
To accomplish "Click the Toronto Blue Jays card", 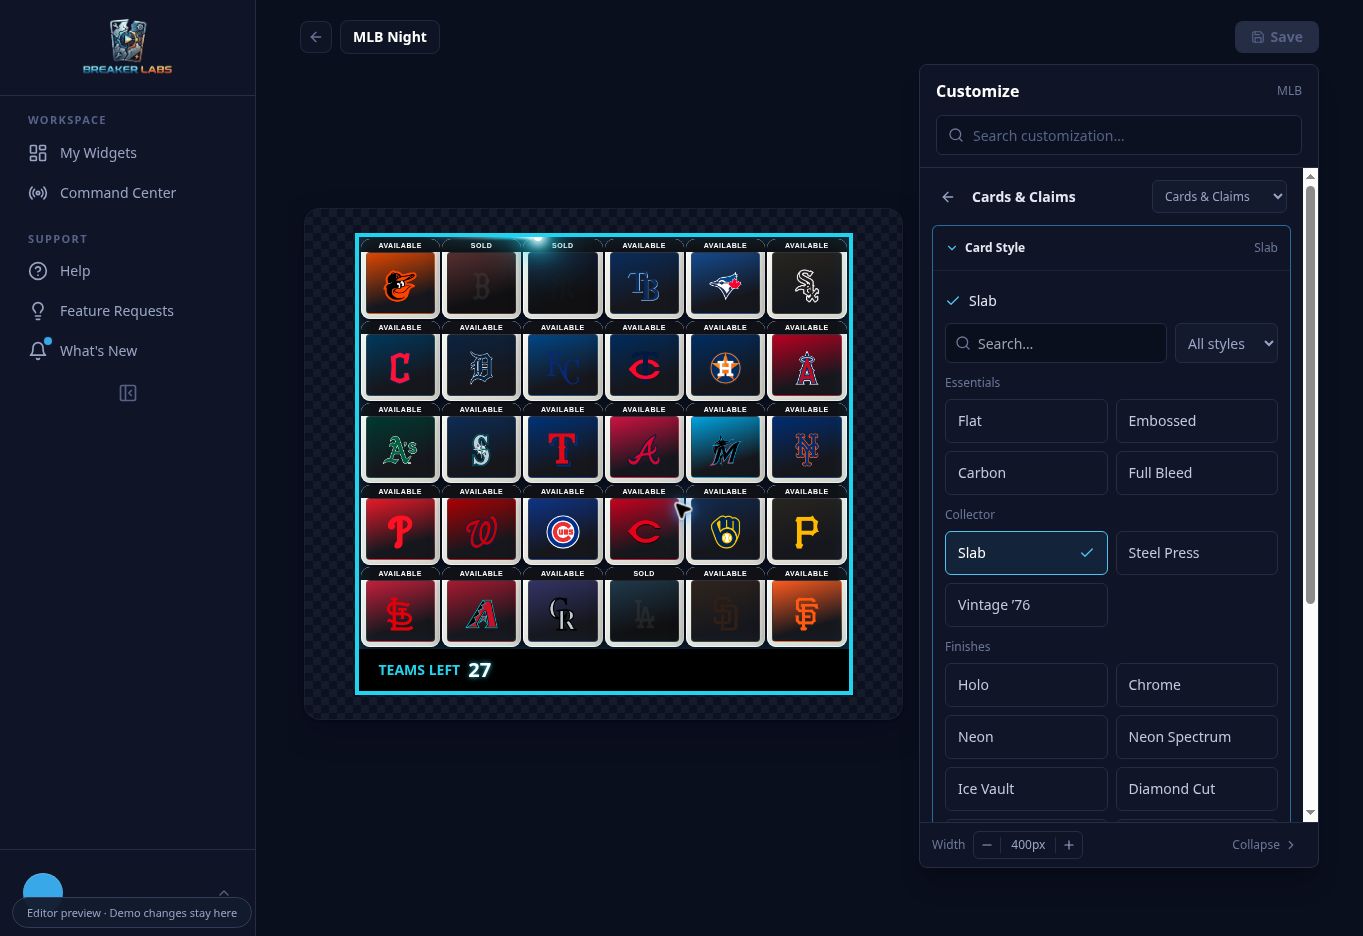I will pos(725,277).
